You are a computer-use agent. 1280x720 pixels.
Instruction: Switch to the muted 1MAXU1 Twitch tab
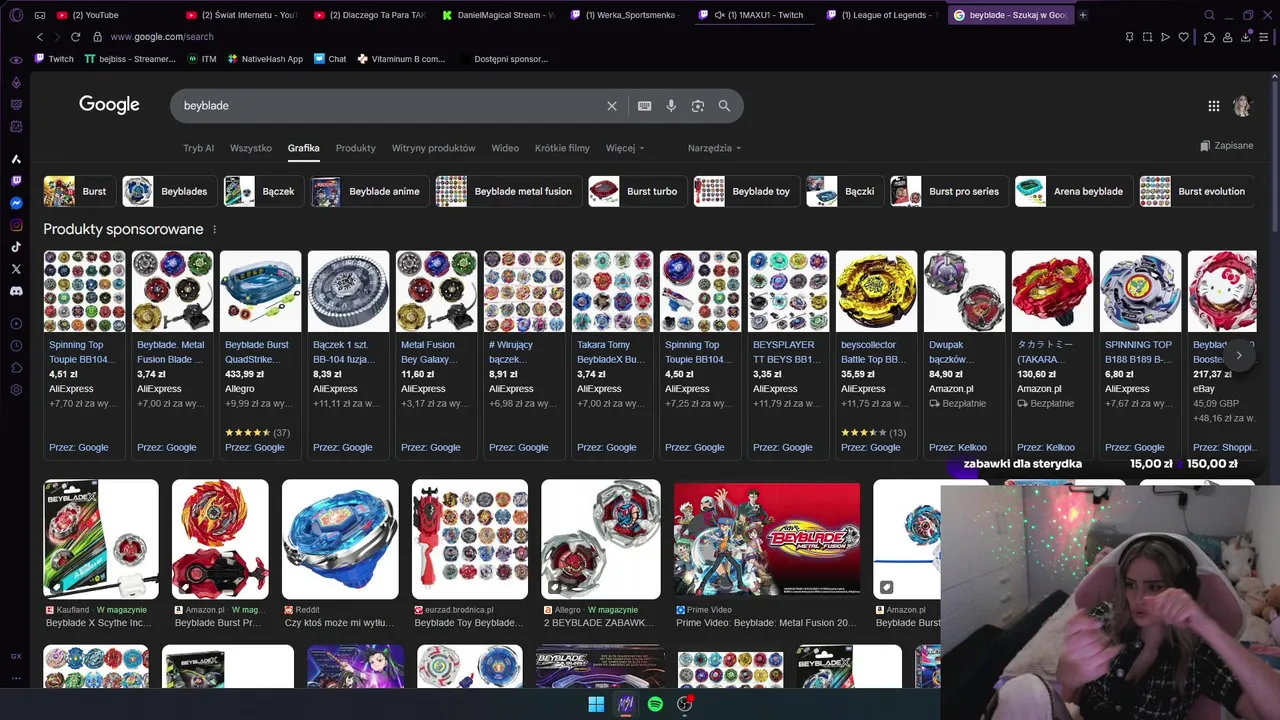[757, 15]
